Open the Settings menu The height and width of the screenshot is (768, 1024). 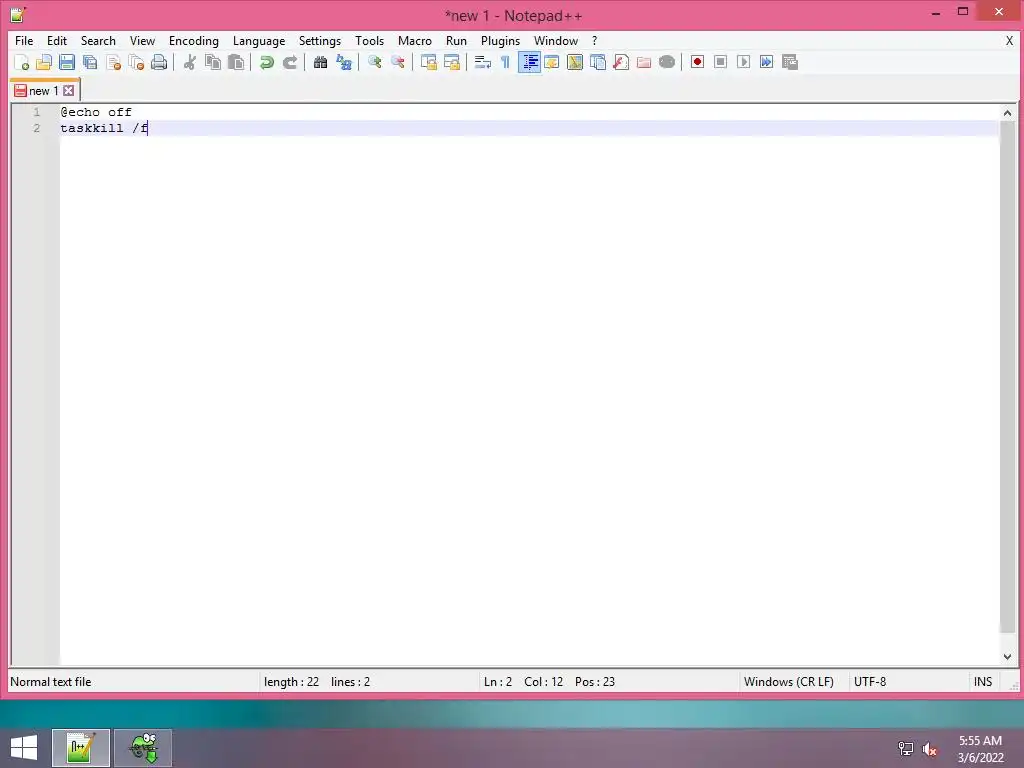[x=320, y=40]
